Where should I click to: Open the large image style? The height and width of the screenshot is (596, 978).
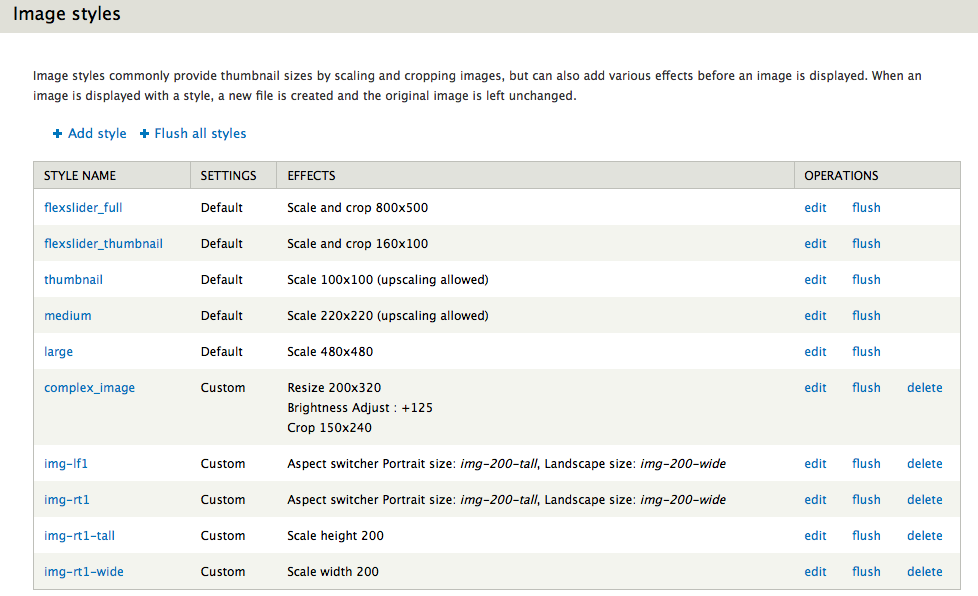(x=58, y=351)
